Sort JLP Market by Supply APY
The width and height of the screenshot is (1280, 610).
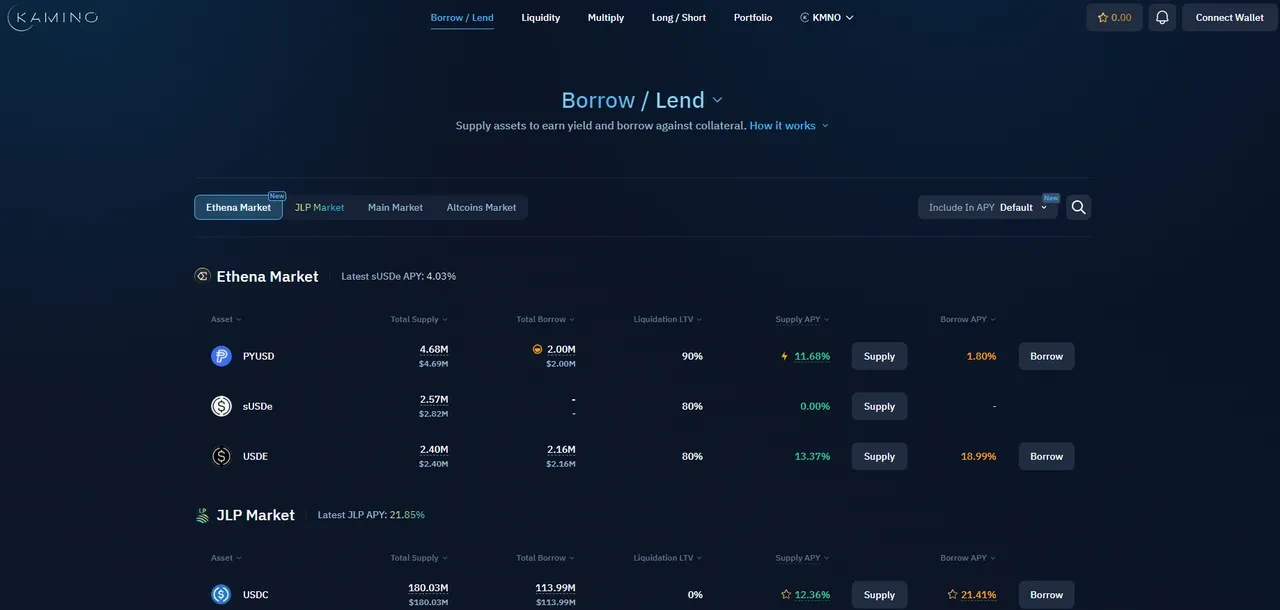click(802, 558)
